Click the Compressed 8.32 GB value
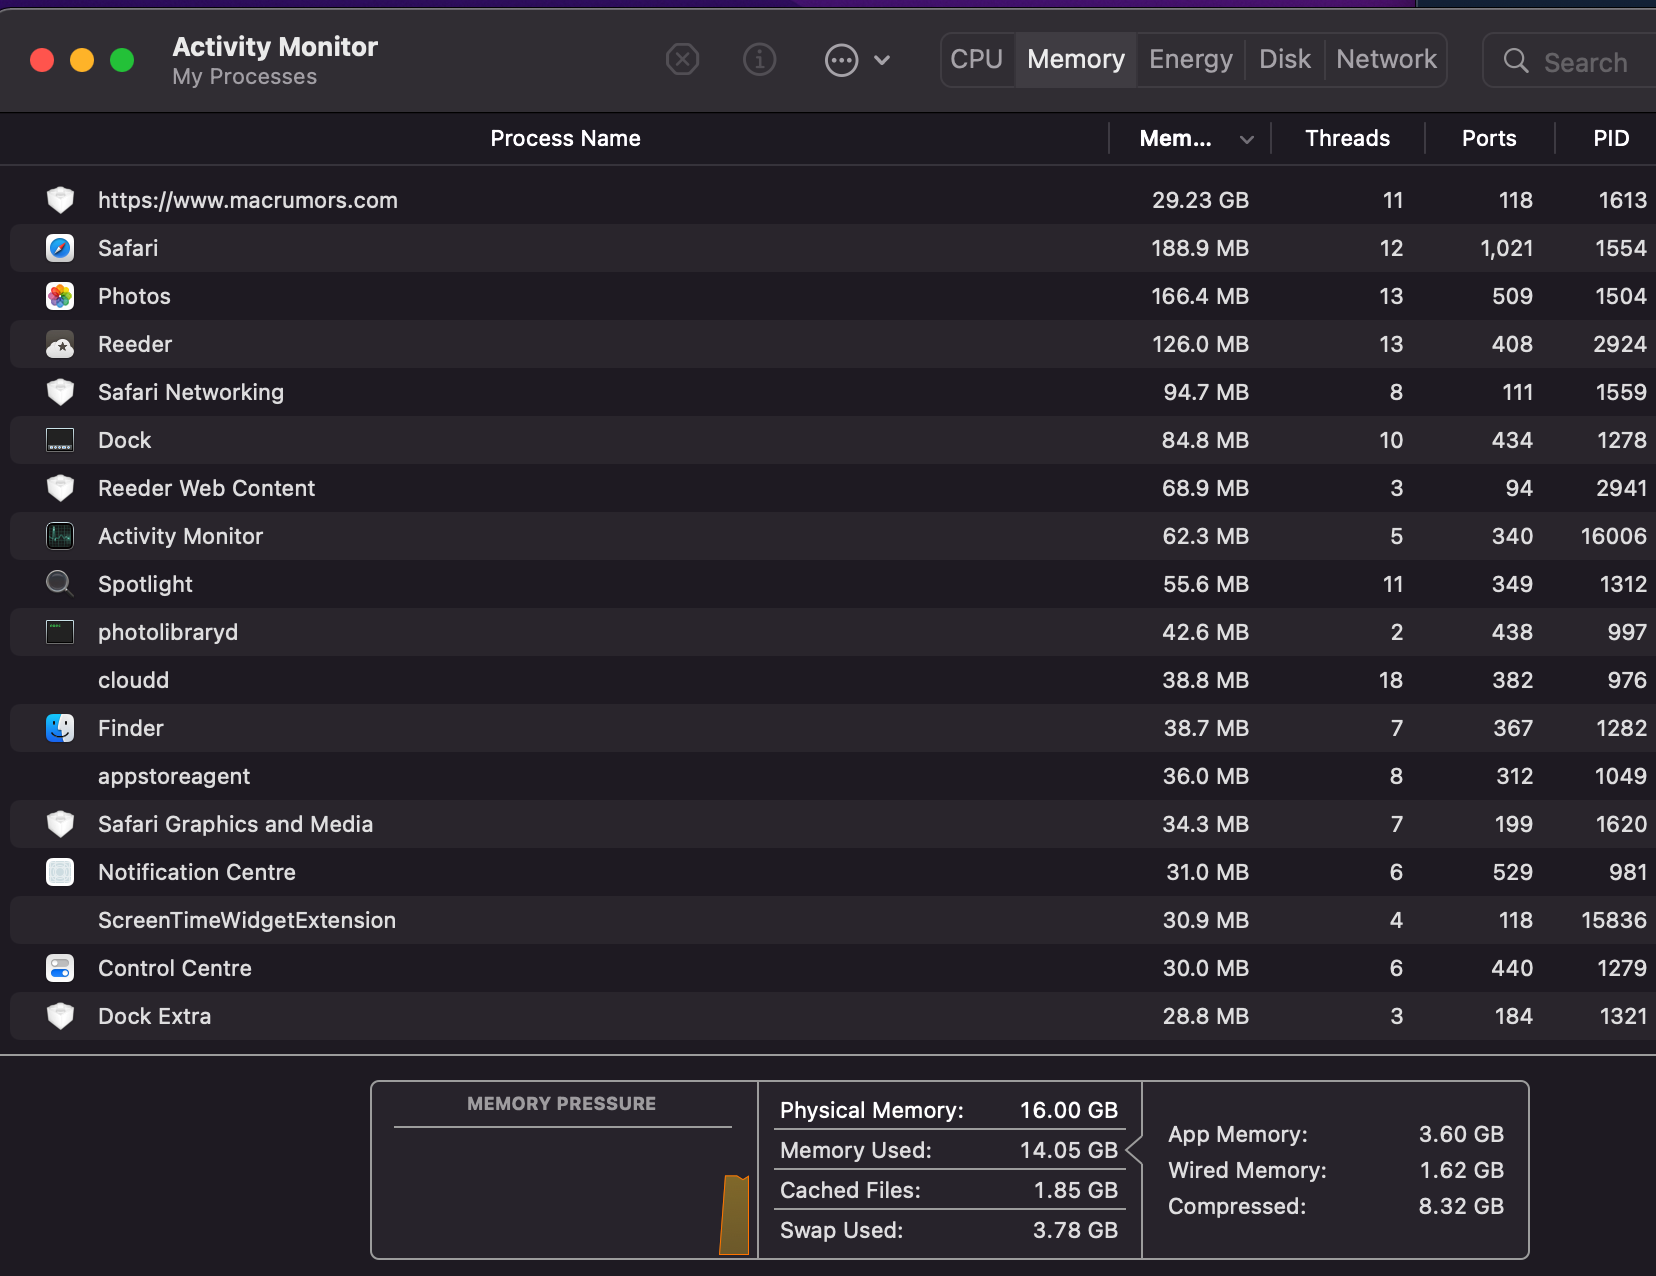This screenshot has height=1276, width=1656. [x=1461, y=1206]
